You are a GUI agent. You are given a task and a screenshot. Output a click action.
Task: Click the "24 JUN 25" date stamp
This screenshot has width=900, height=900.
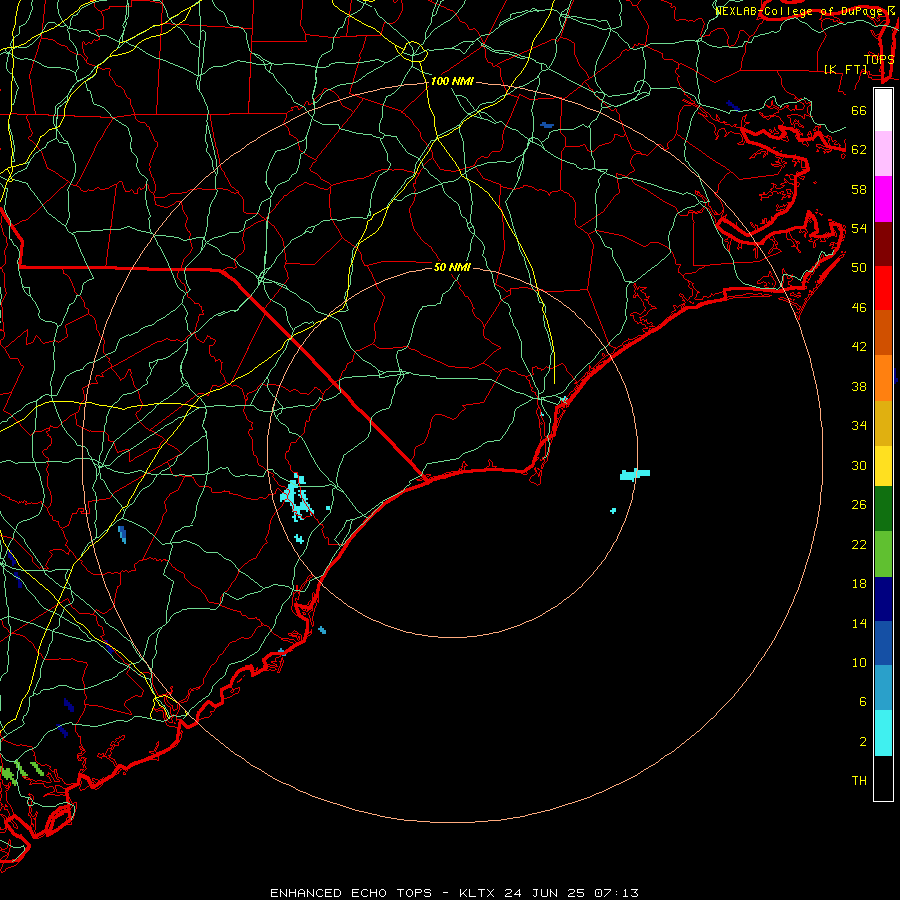point(546,893)
